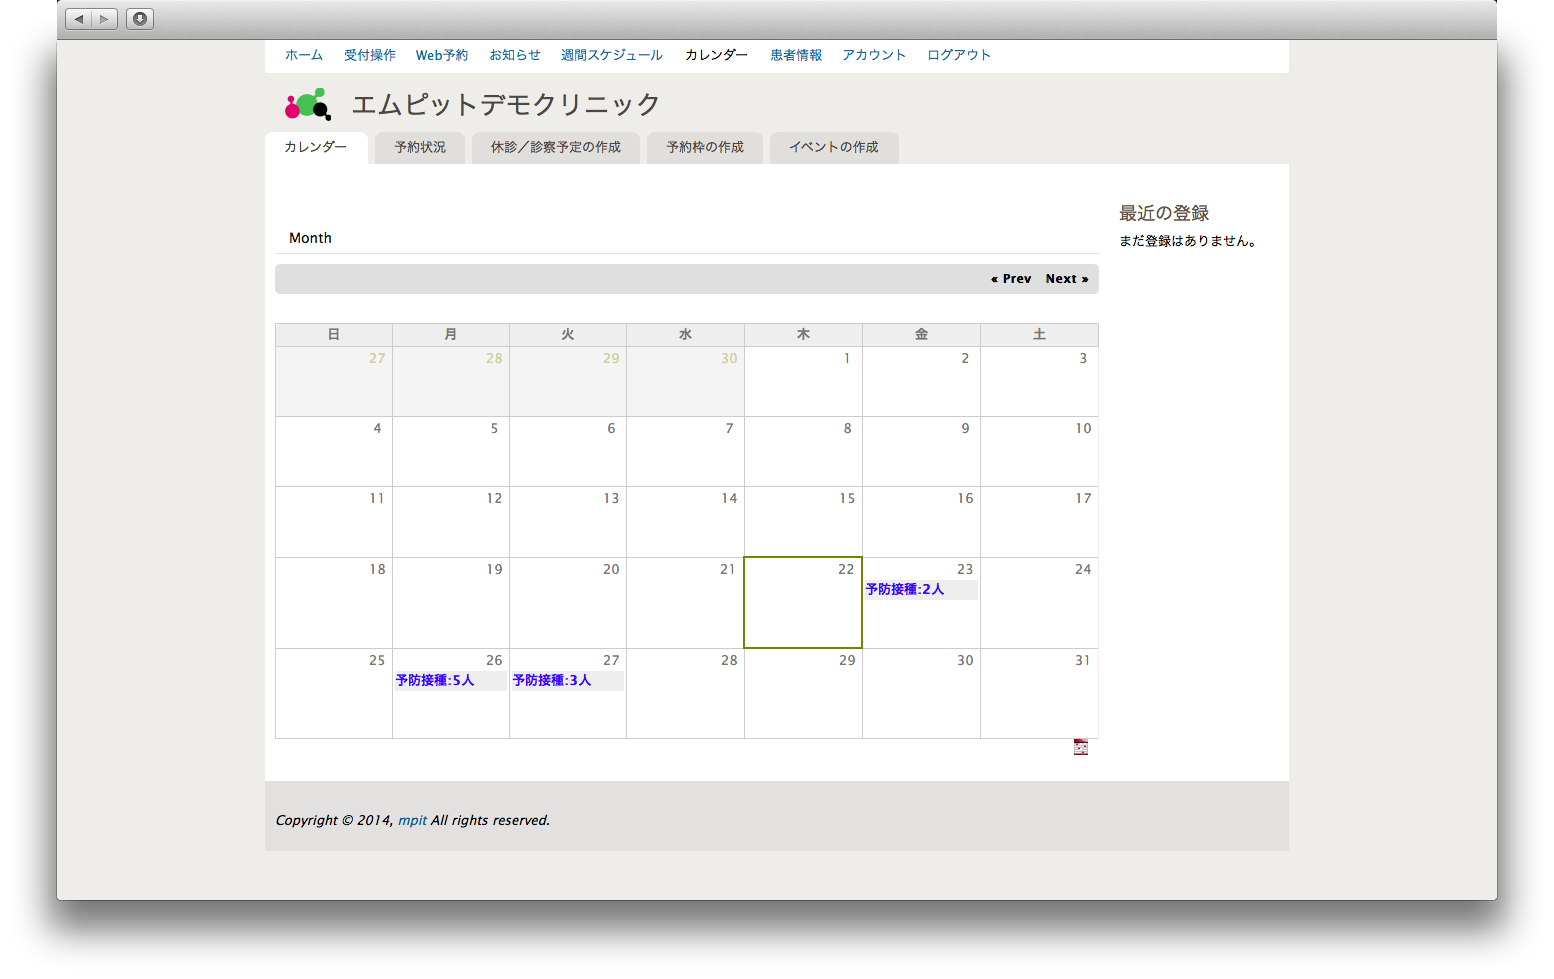Screen dimensions: 1554x979
Task: Open the ホーム navigation link
Action: coord(304,55)
